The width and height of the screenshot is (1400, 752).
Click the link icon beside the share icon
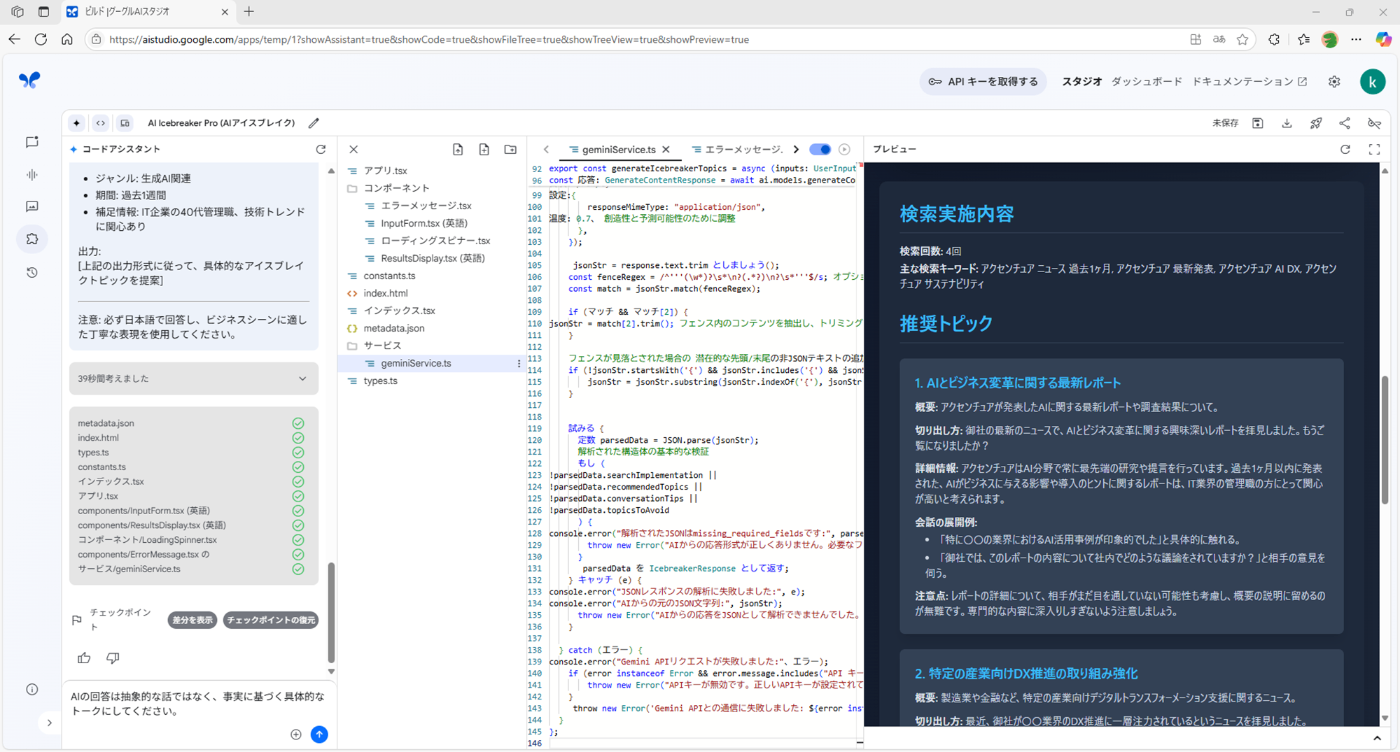coord(1375,123)
